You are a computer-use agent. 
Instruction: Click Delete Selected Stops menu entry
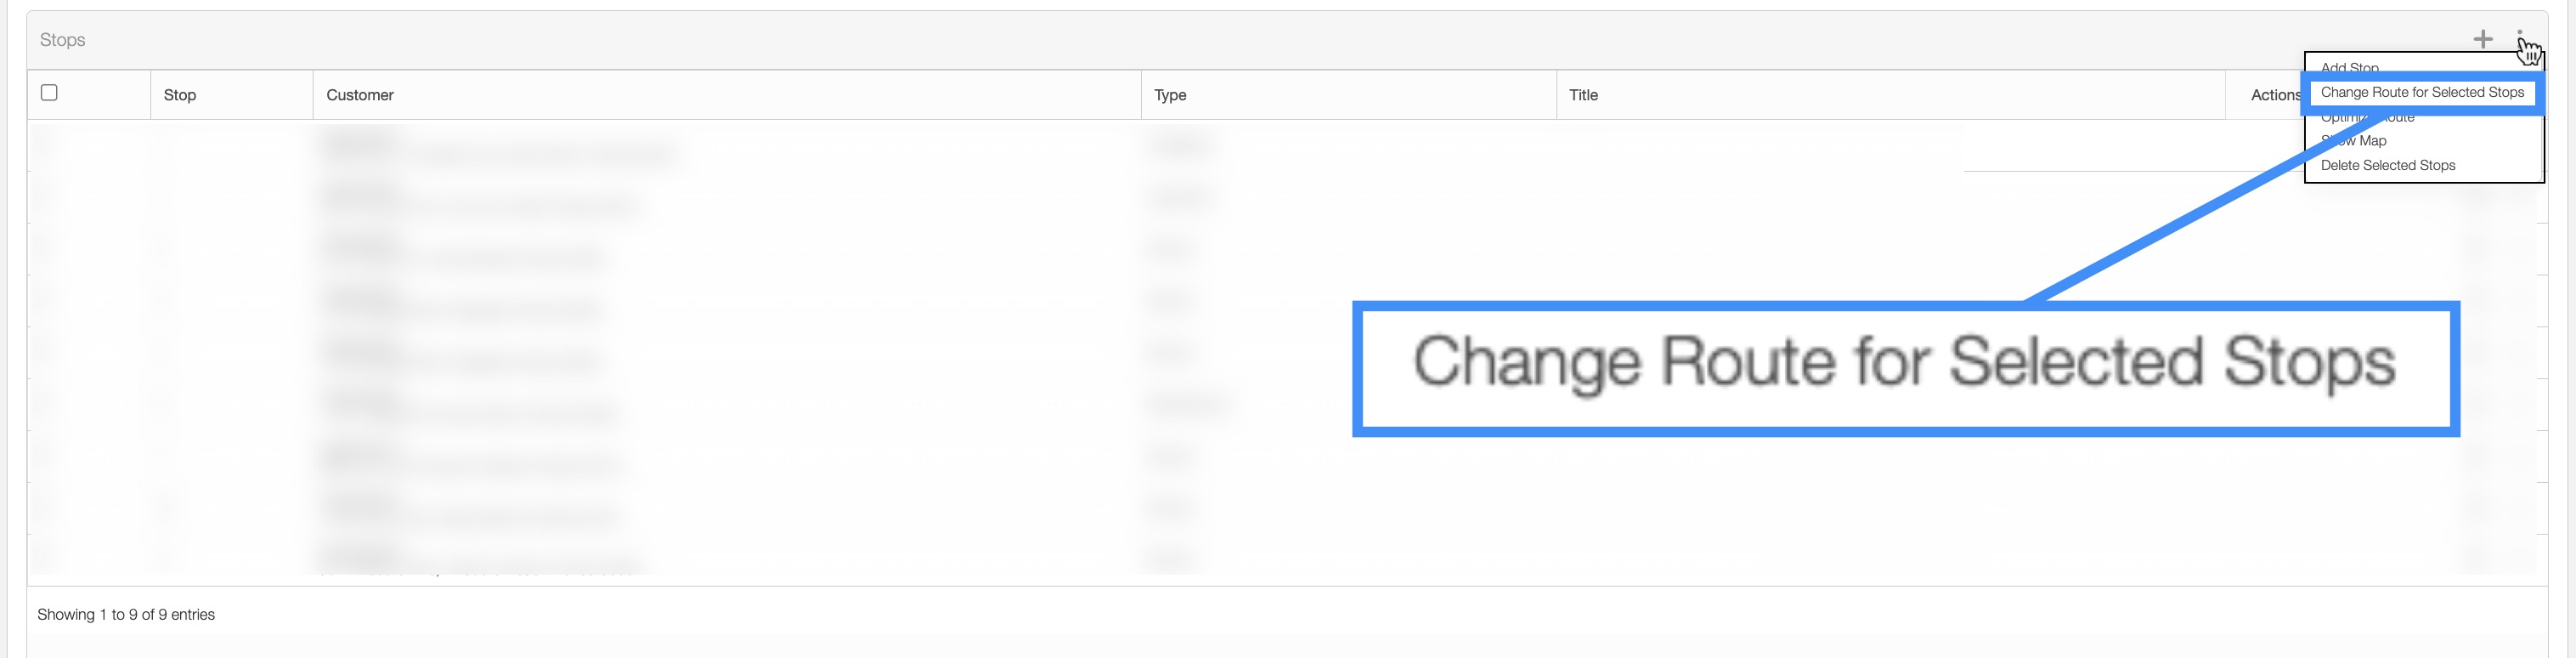pyautogui.click(x=2387, y=165)
